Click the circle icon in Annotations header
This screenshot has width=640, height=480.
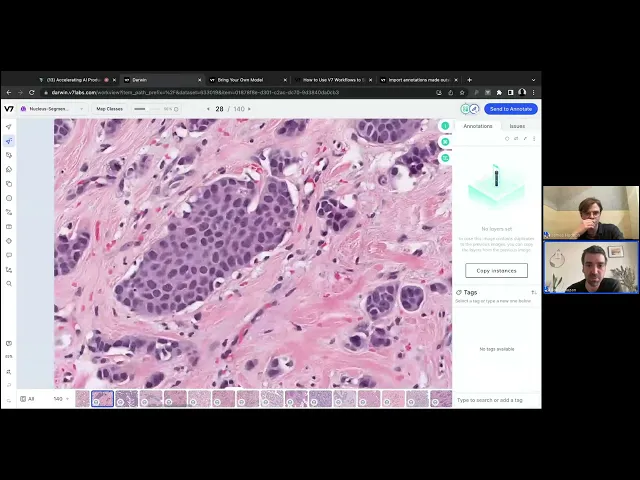507,139
